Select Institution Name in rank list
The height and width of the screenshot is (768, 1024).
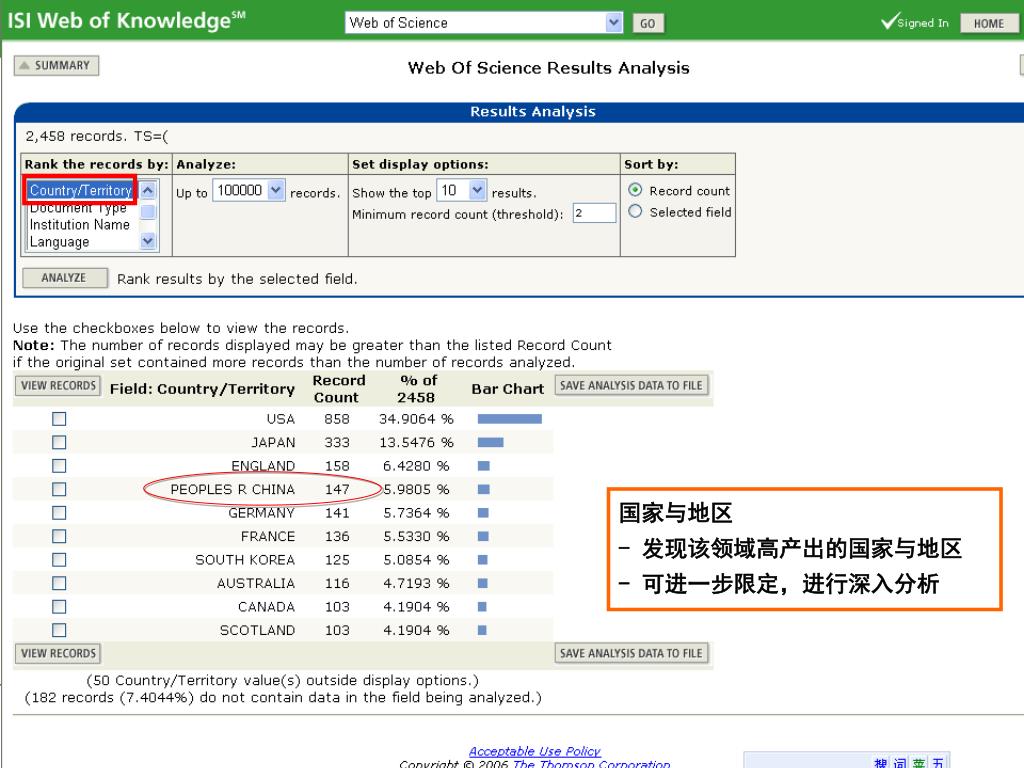point(80,225)
